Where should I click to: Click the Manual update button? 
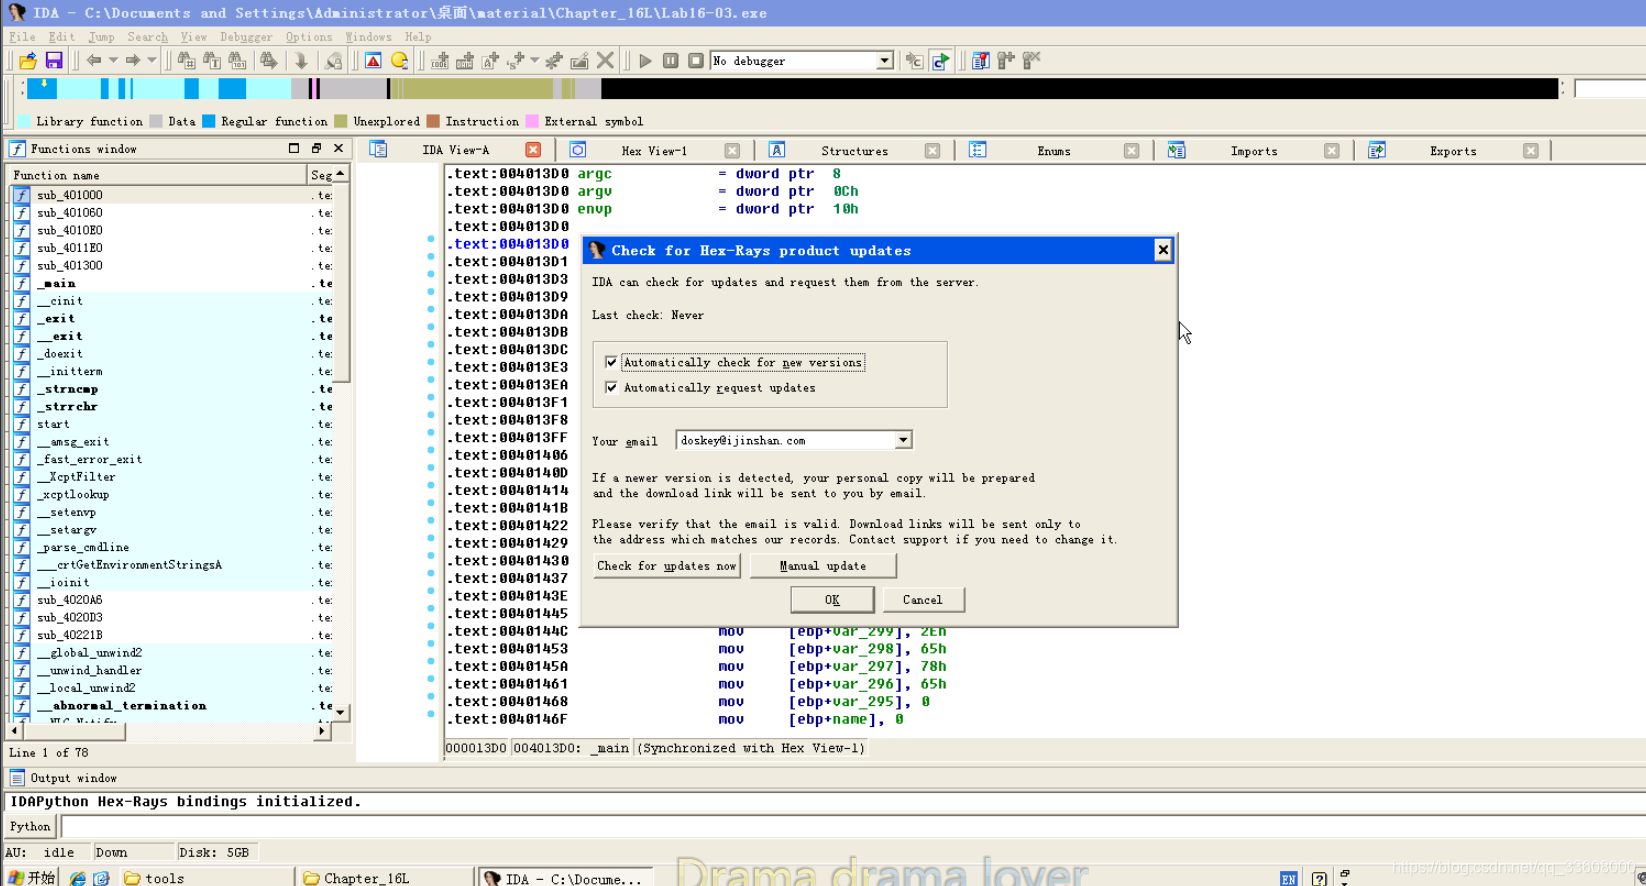pyautogui.click(x=823, y=566)
